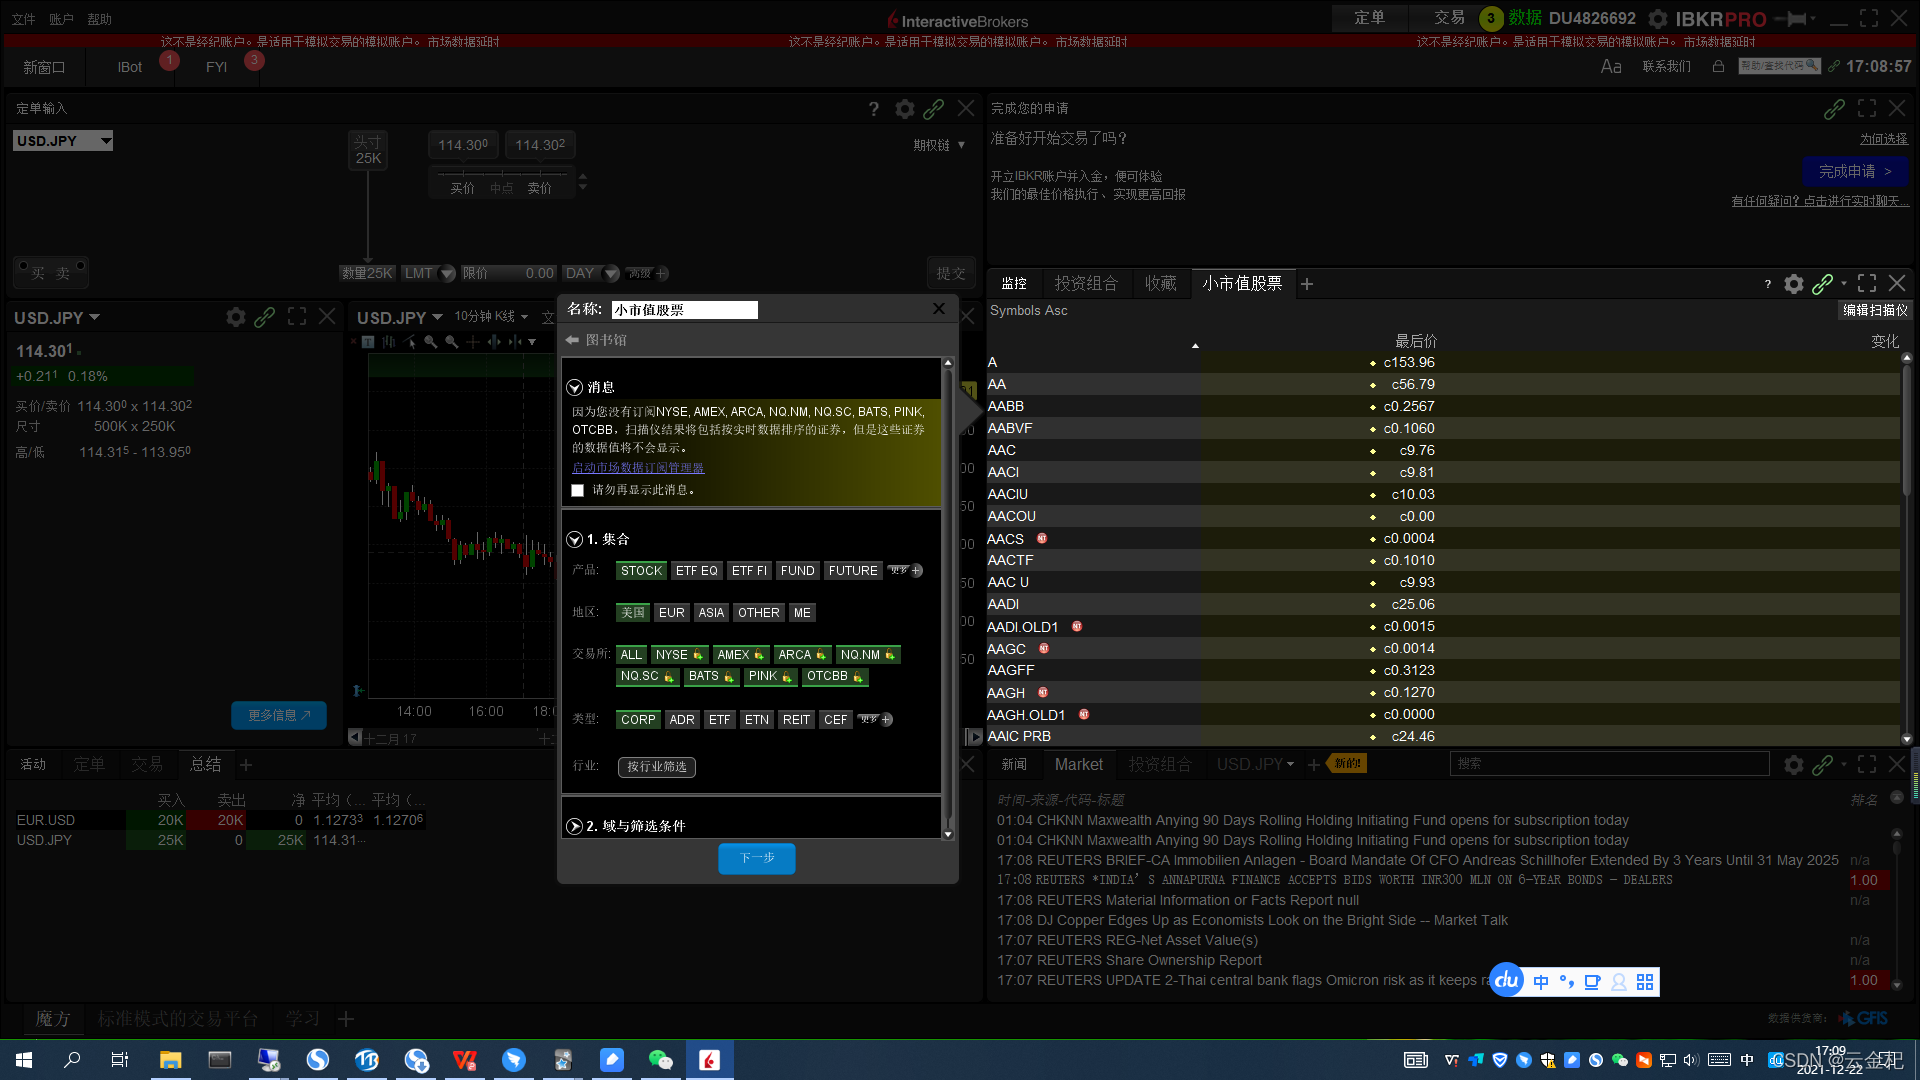Toggle the ASIA region filter
Image resolution: width=1920 pixels, height=1080 pixels.
[711, 613]
